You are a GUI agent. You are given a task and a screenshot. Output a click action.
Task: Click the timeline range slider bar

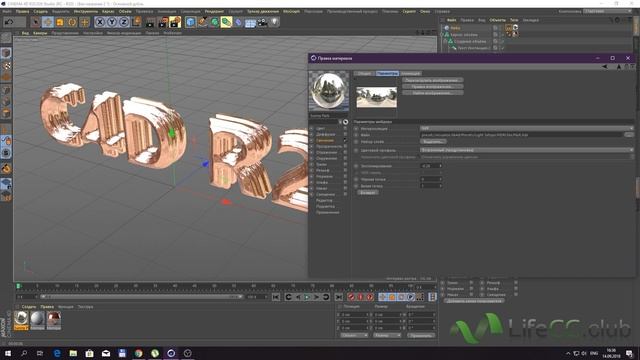point(142,297)
